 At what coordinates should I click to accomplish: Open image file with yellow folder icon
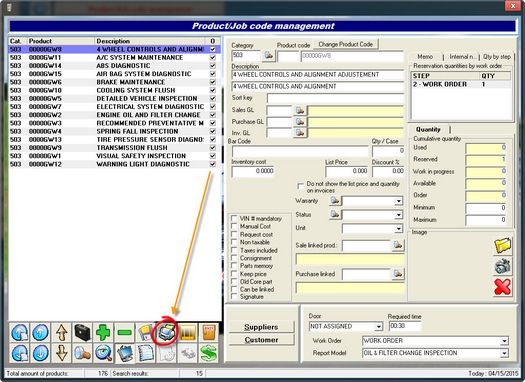(503, 246)
